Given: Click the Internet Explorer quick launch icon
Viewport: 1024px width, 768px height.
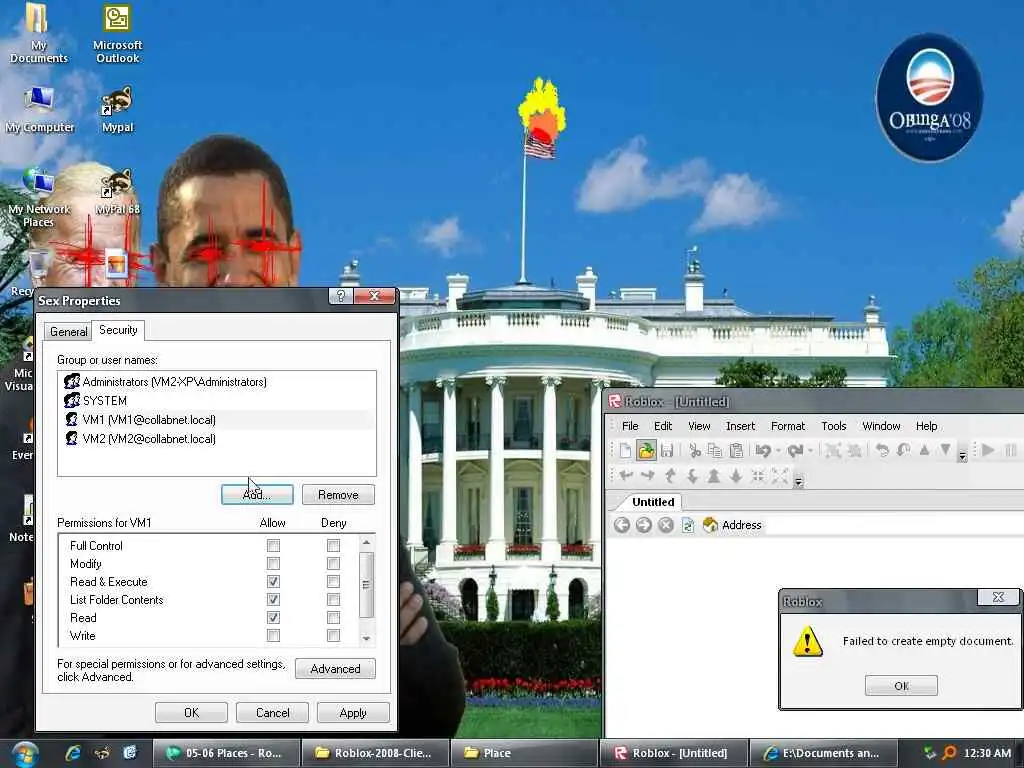Looking at the screenshot, I should [72, 753].
